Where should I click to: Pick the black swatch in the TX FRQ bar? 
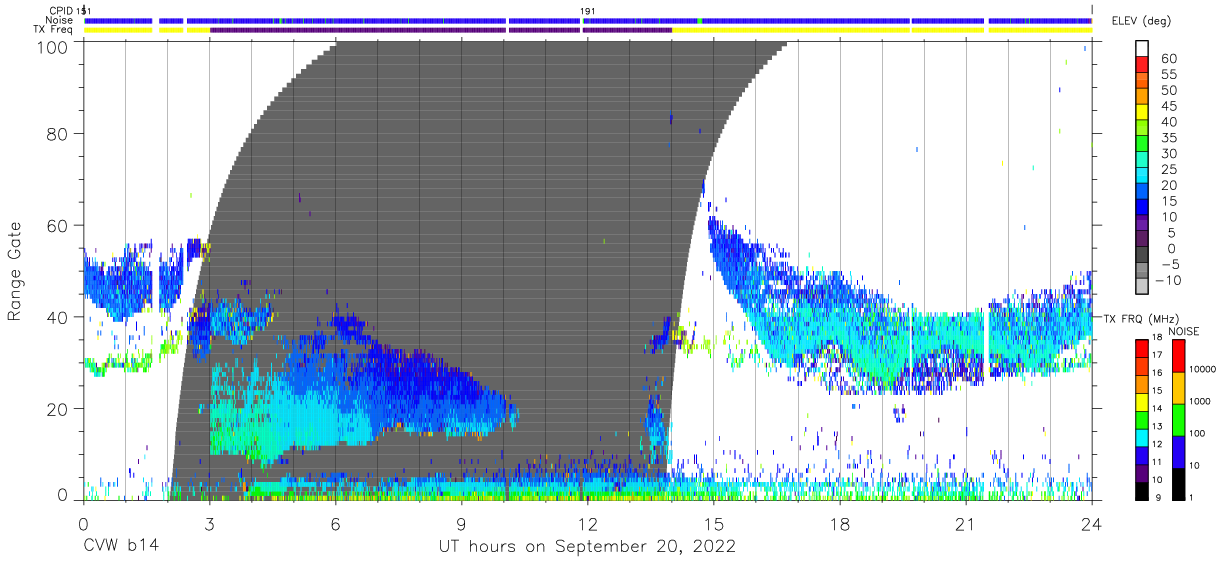click(1142, 491)
